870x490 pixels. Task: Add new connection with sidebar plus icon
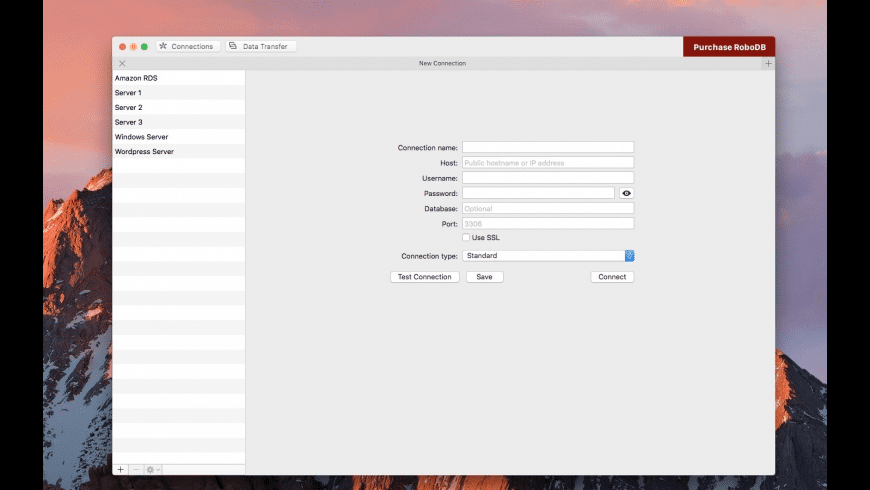tap(120, 469)
